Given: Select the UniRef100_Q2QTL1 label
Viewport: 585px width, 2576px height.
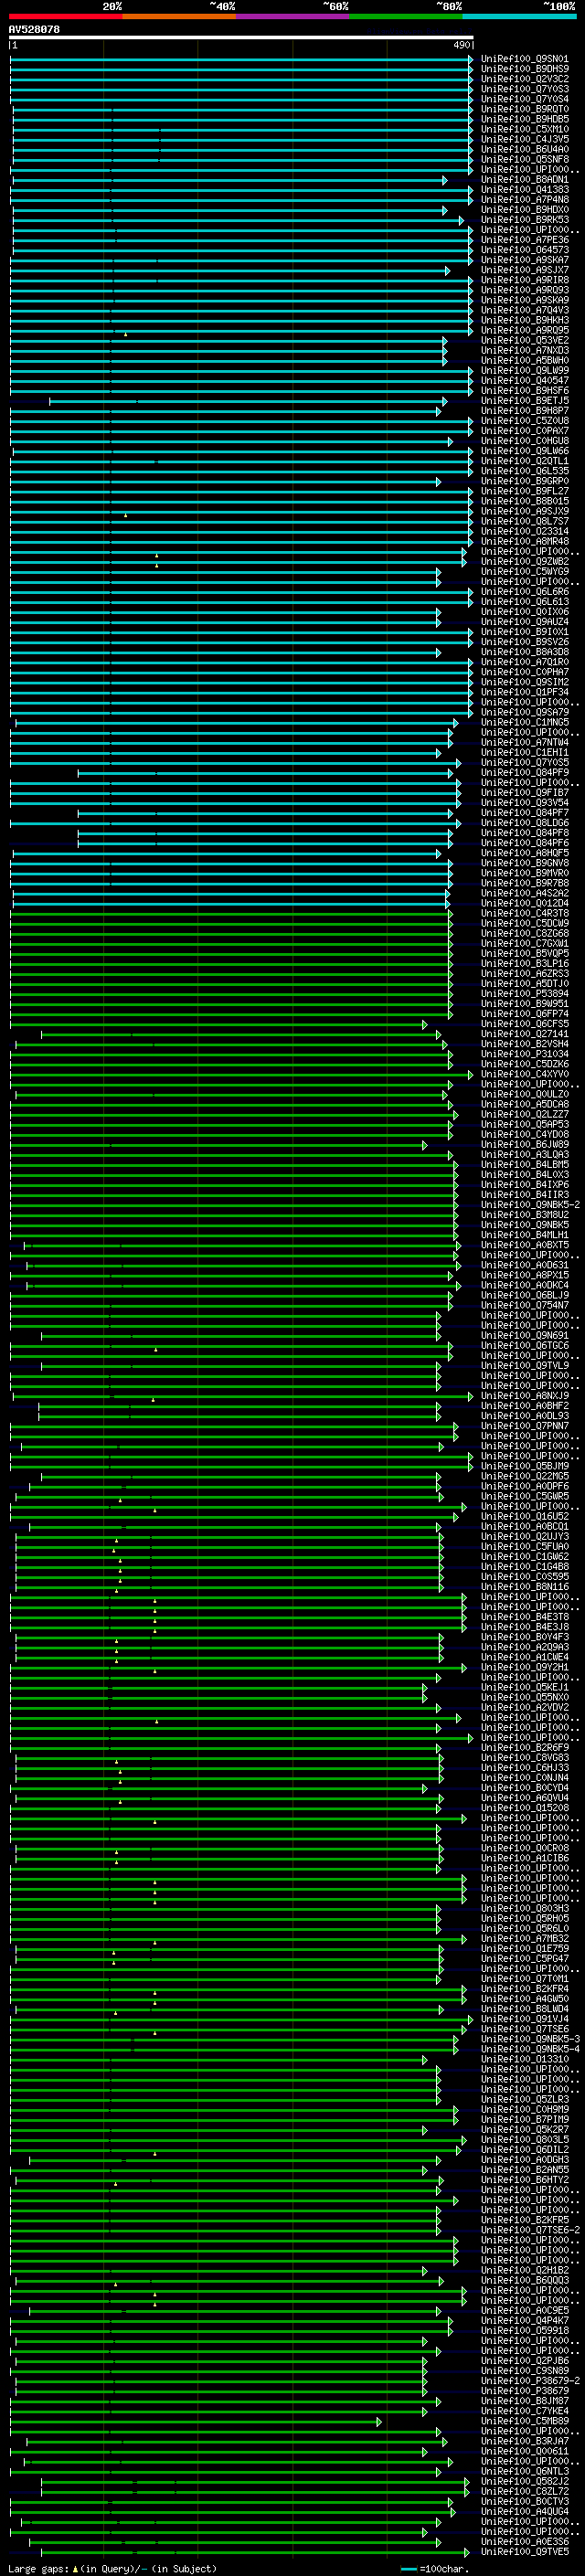Looking at the screenshot, I should coord(525,461).
